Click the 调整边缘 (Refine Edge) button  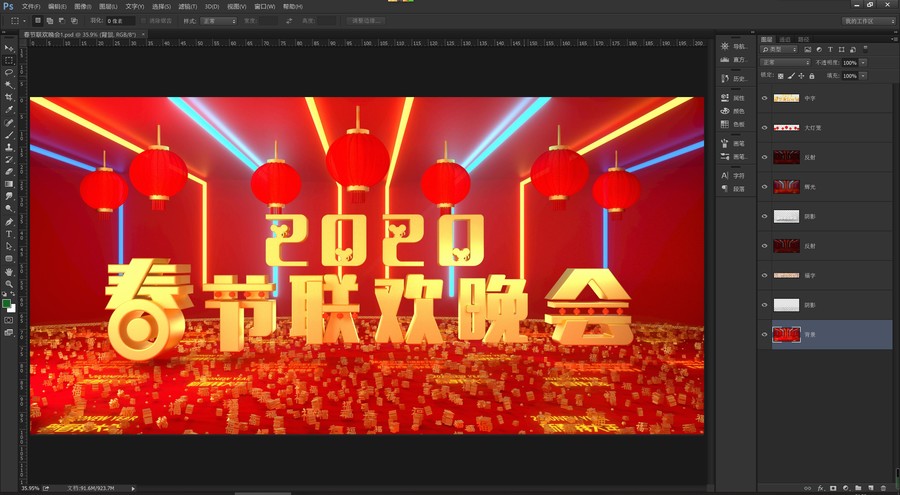pos(366,21)
